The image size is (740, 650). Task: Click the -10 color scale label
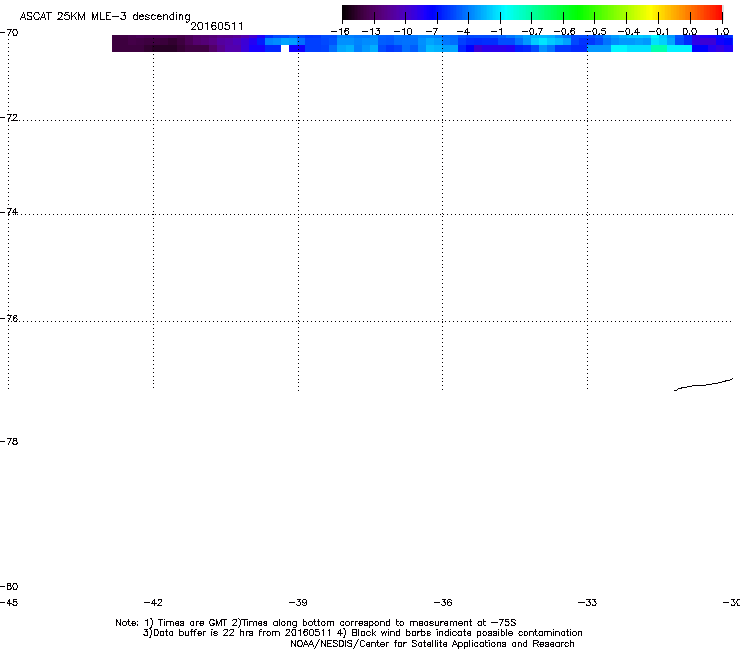coord(403,32)
